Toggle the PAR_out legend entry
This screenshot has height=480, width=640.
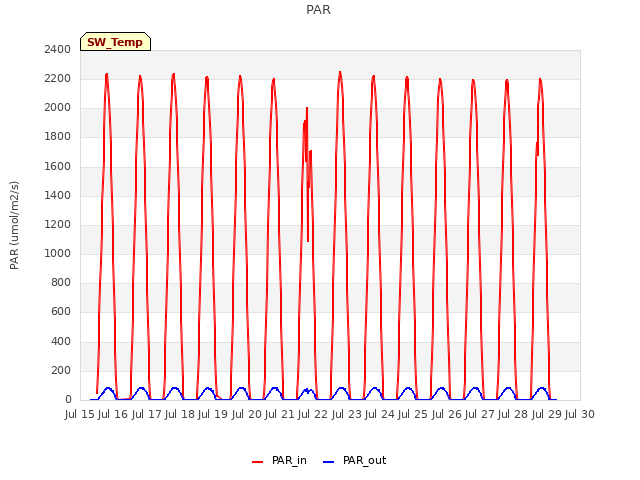[x=354, y=460]
